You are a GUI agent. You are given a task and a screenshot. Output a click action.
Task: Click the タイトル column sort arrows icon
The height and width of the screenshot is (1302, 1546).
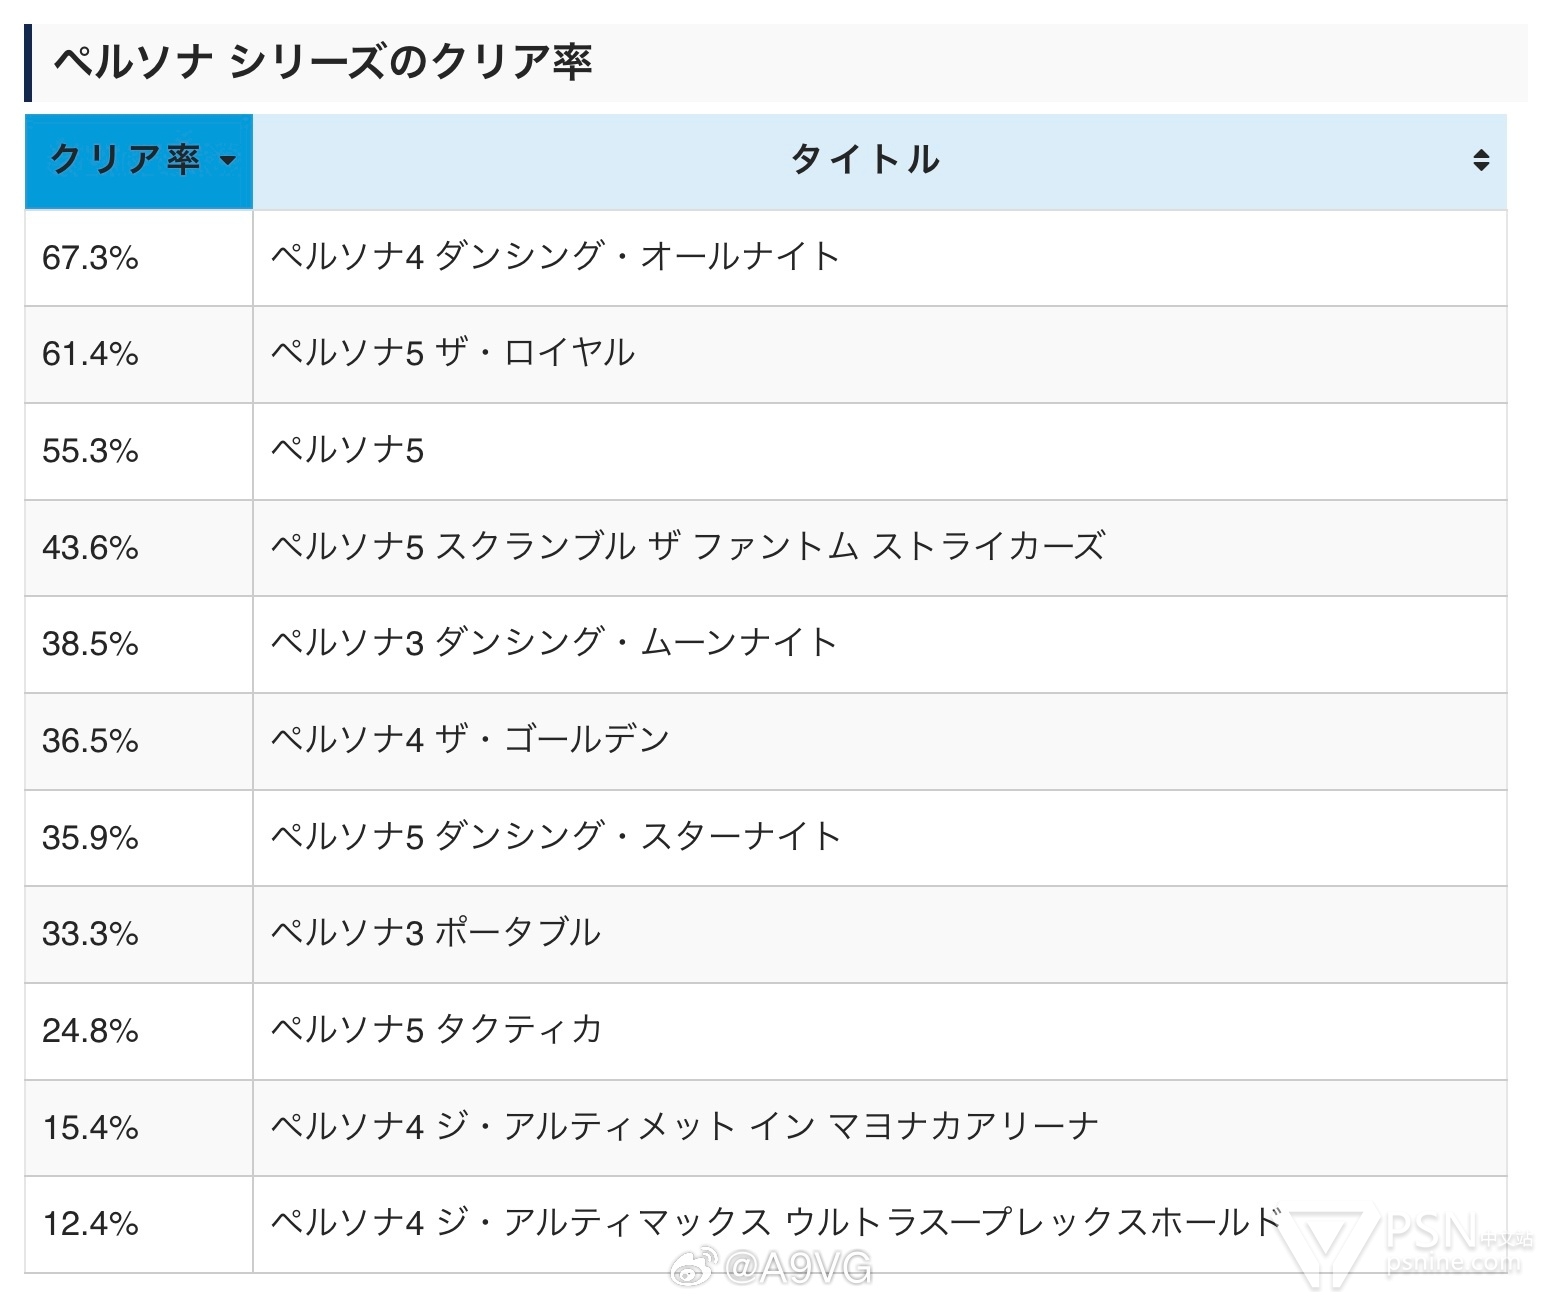(x=1481, y=160)
